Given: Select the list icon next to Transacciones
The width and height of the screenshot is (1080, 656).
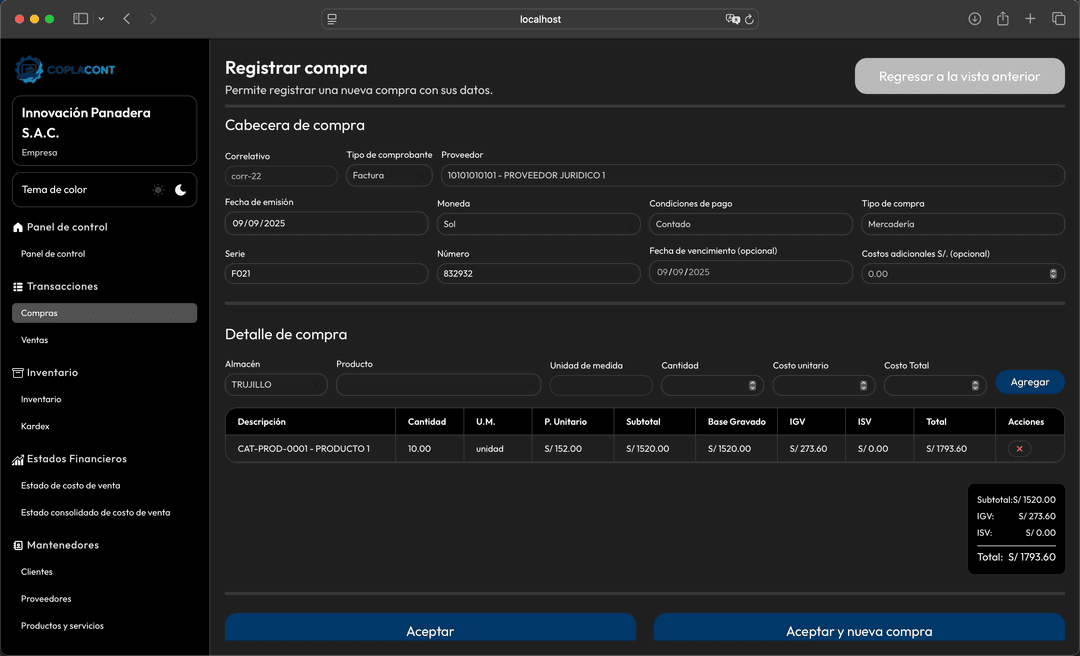Looking at the screenshot, I should (18, 286).
